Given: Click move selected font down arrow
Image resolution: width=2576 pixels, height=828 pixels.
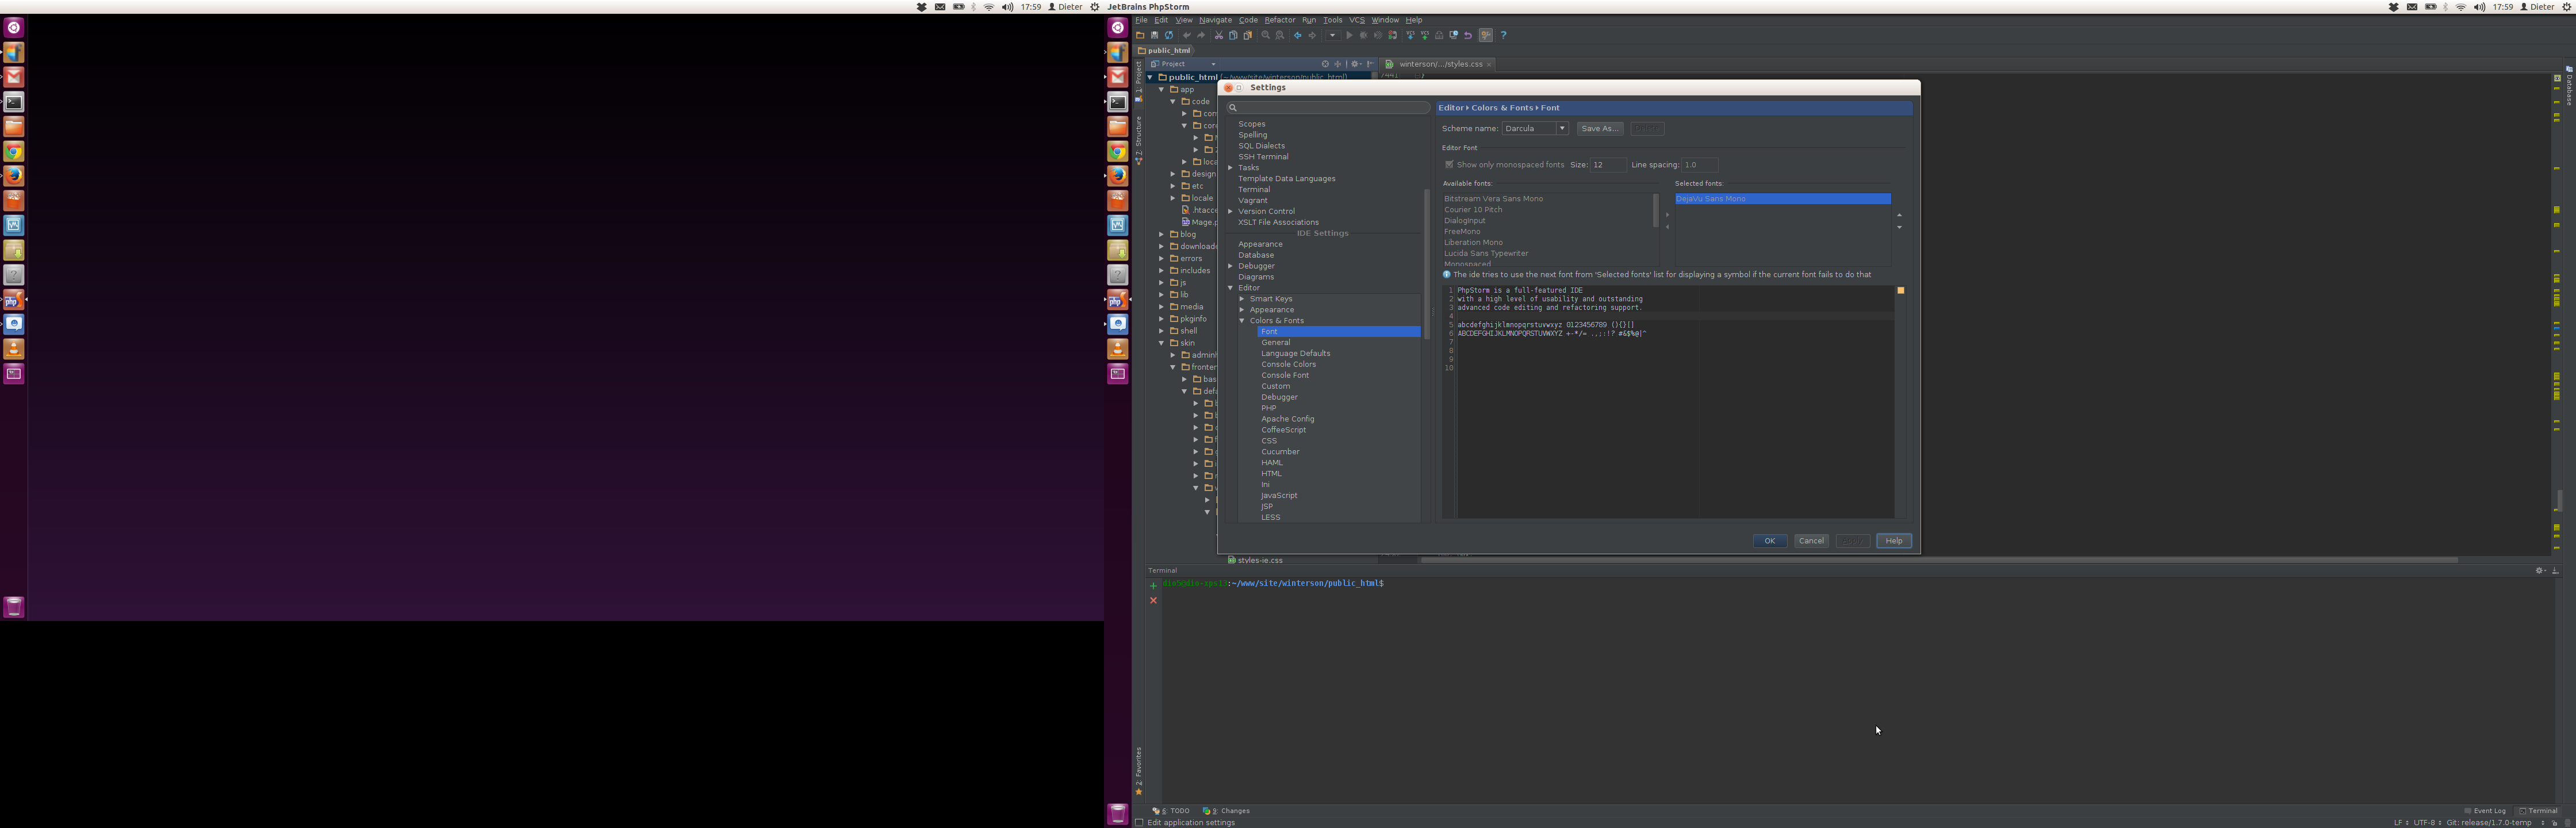Looking at the screenshot, I should 1899,227.
